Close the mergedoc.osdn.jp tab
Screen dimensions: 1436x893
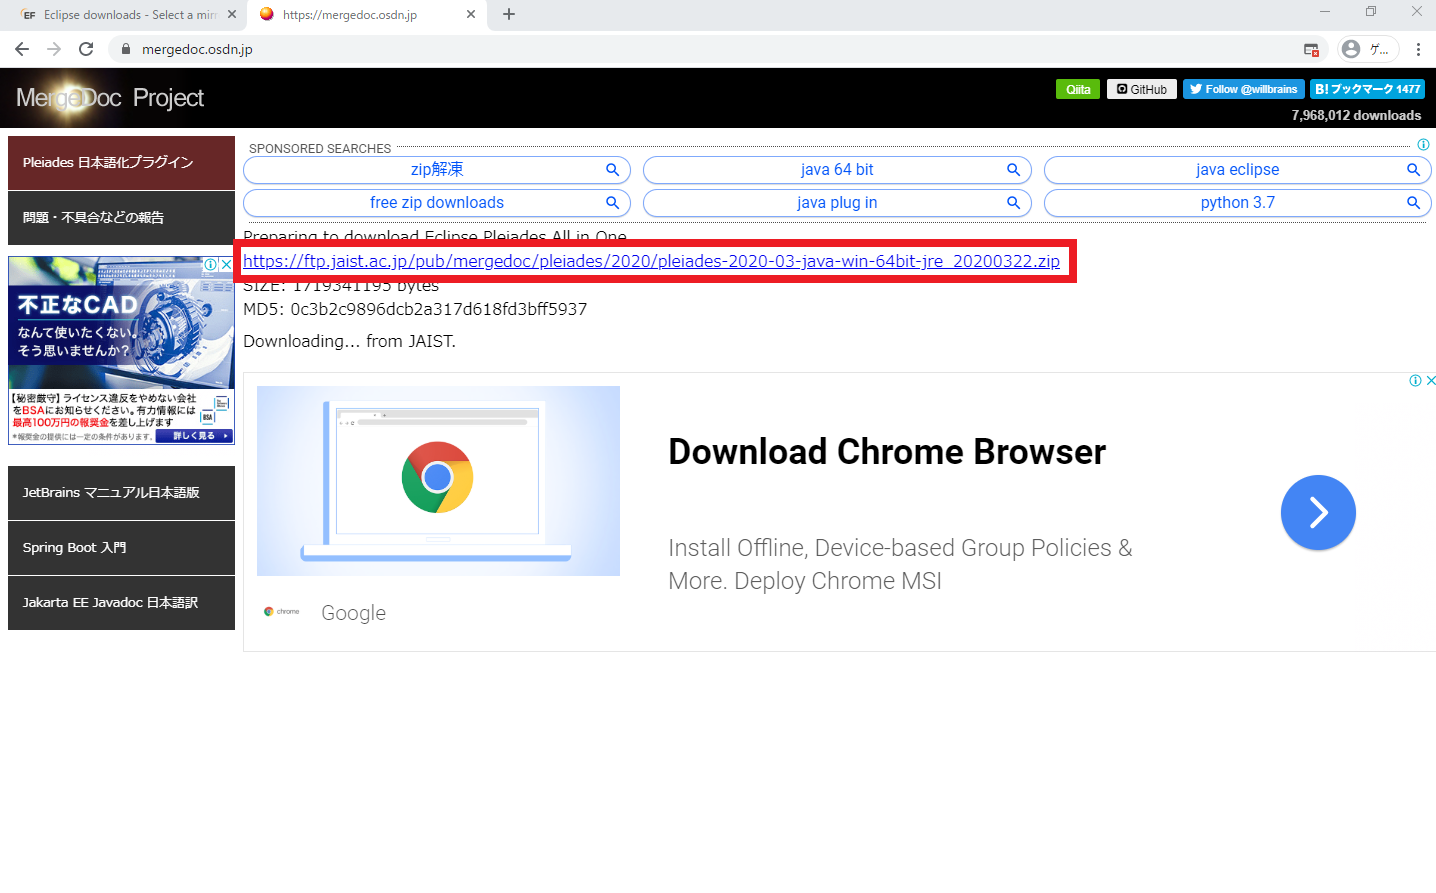tap(471, 14)
